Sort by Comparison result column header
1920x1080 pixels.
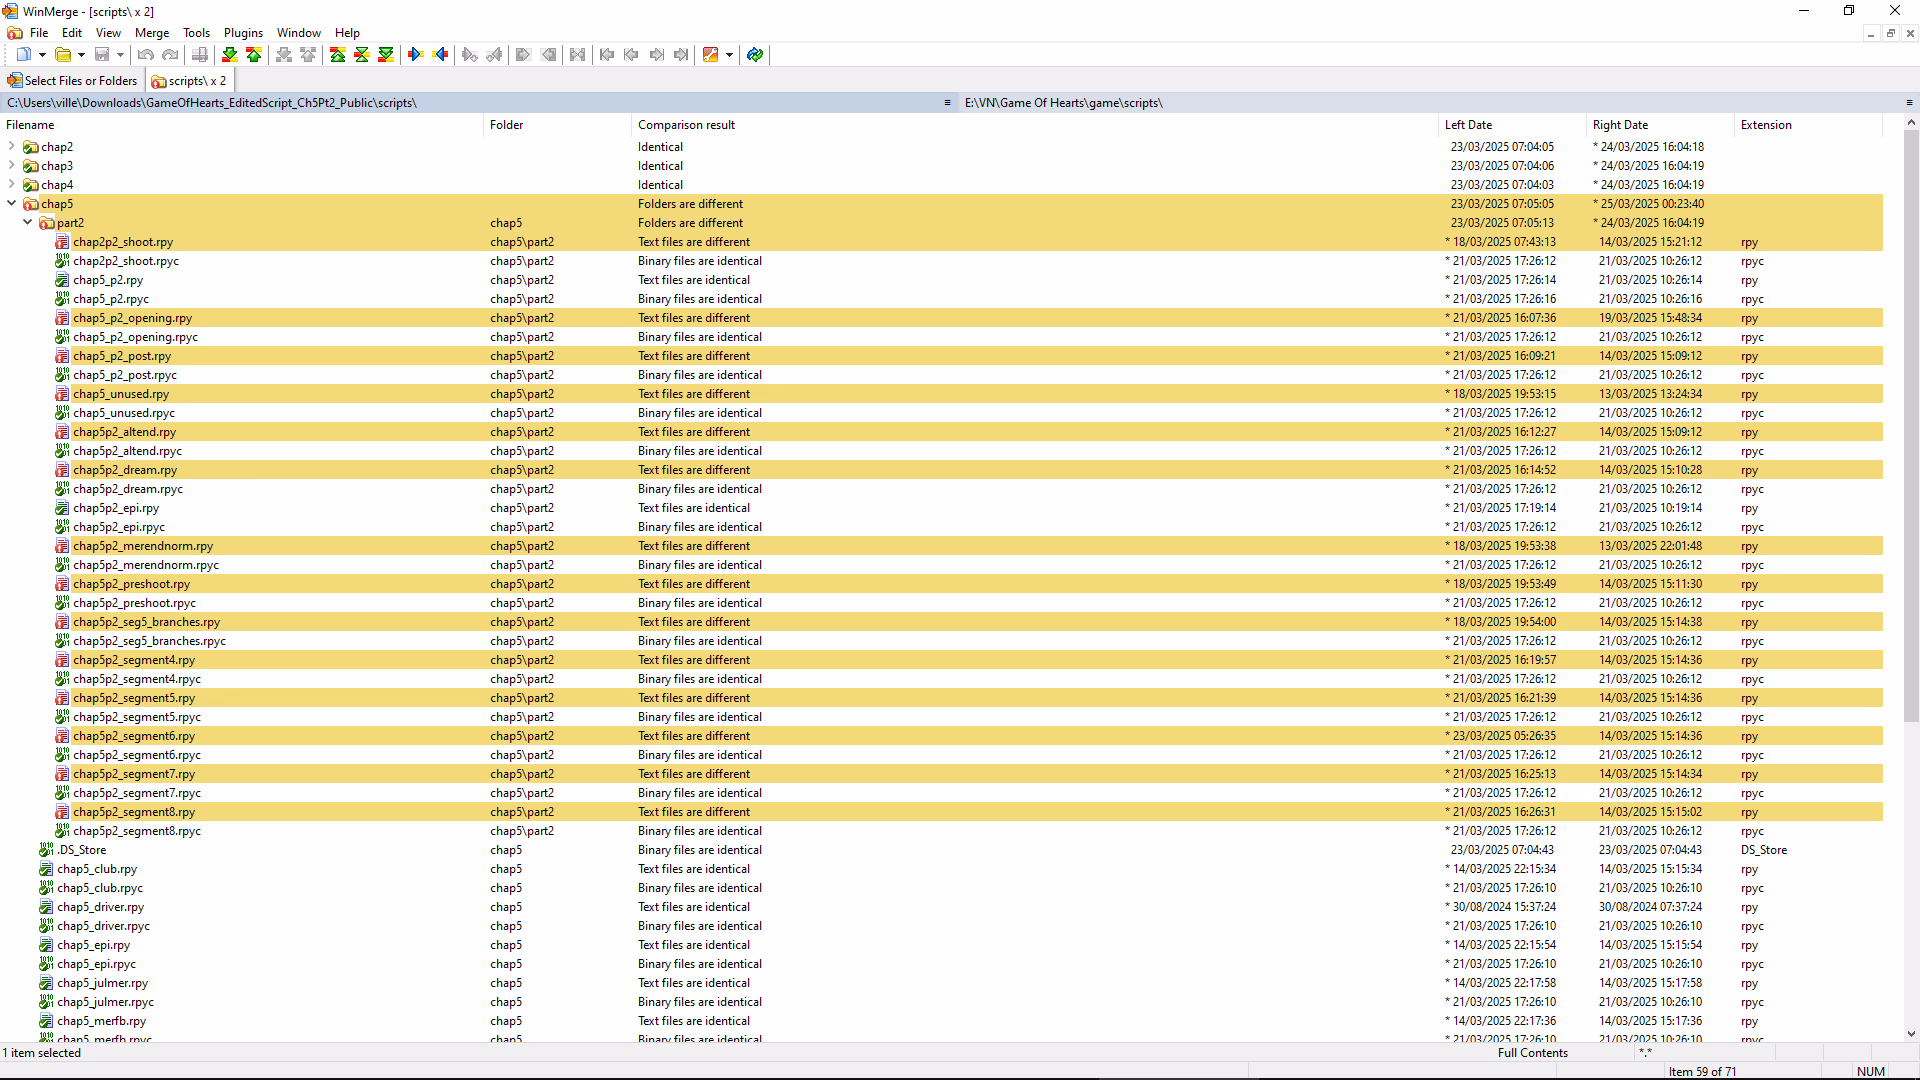1034,125
